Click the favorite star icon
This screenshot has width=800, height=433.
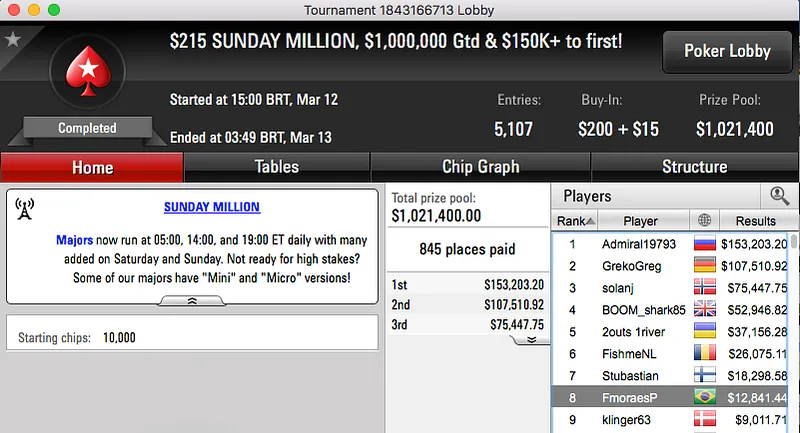pyautogui.click(x=13, y=40)
